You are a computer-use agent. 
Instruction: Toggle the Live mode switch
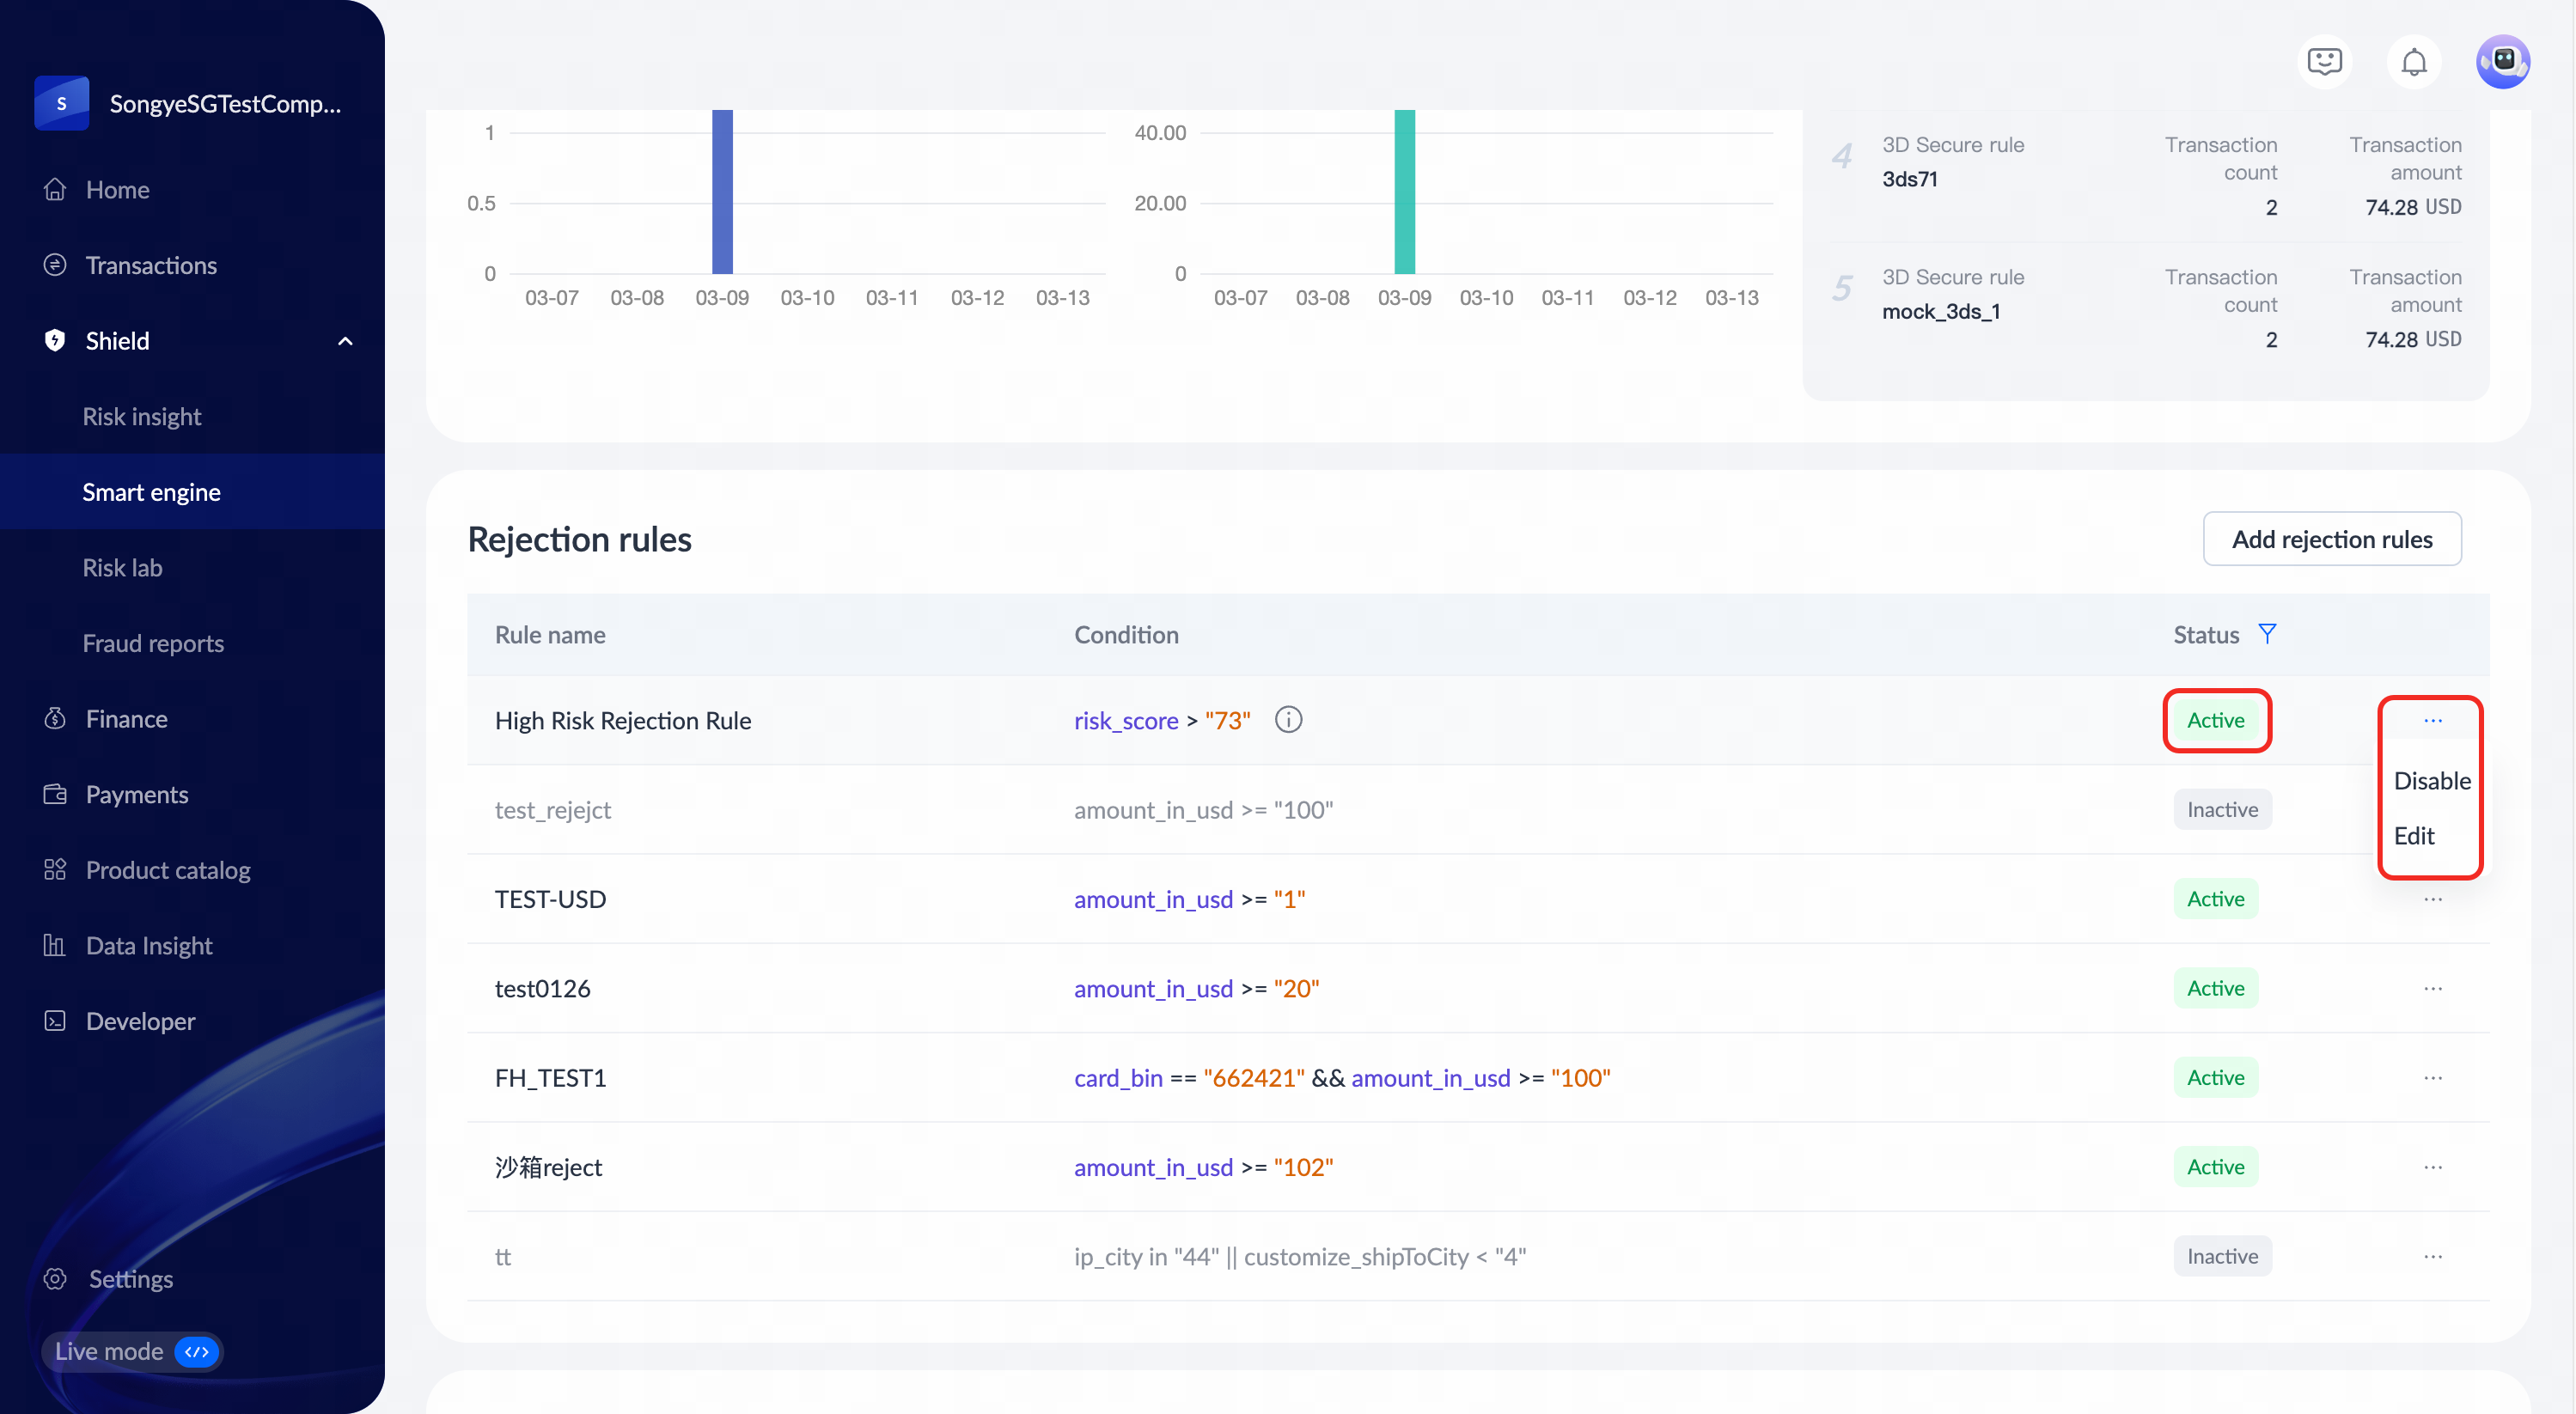[x=196, y=1351]
